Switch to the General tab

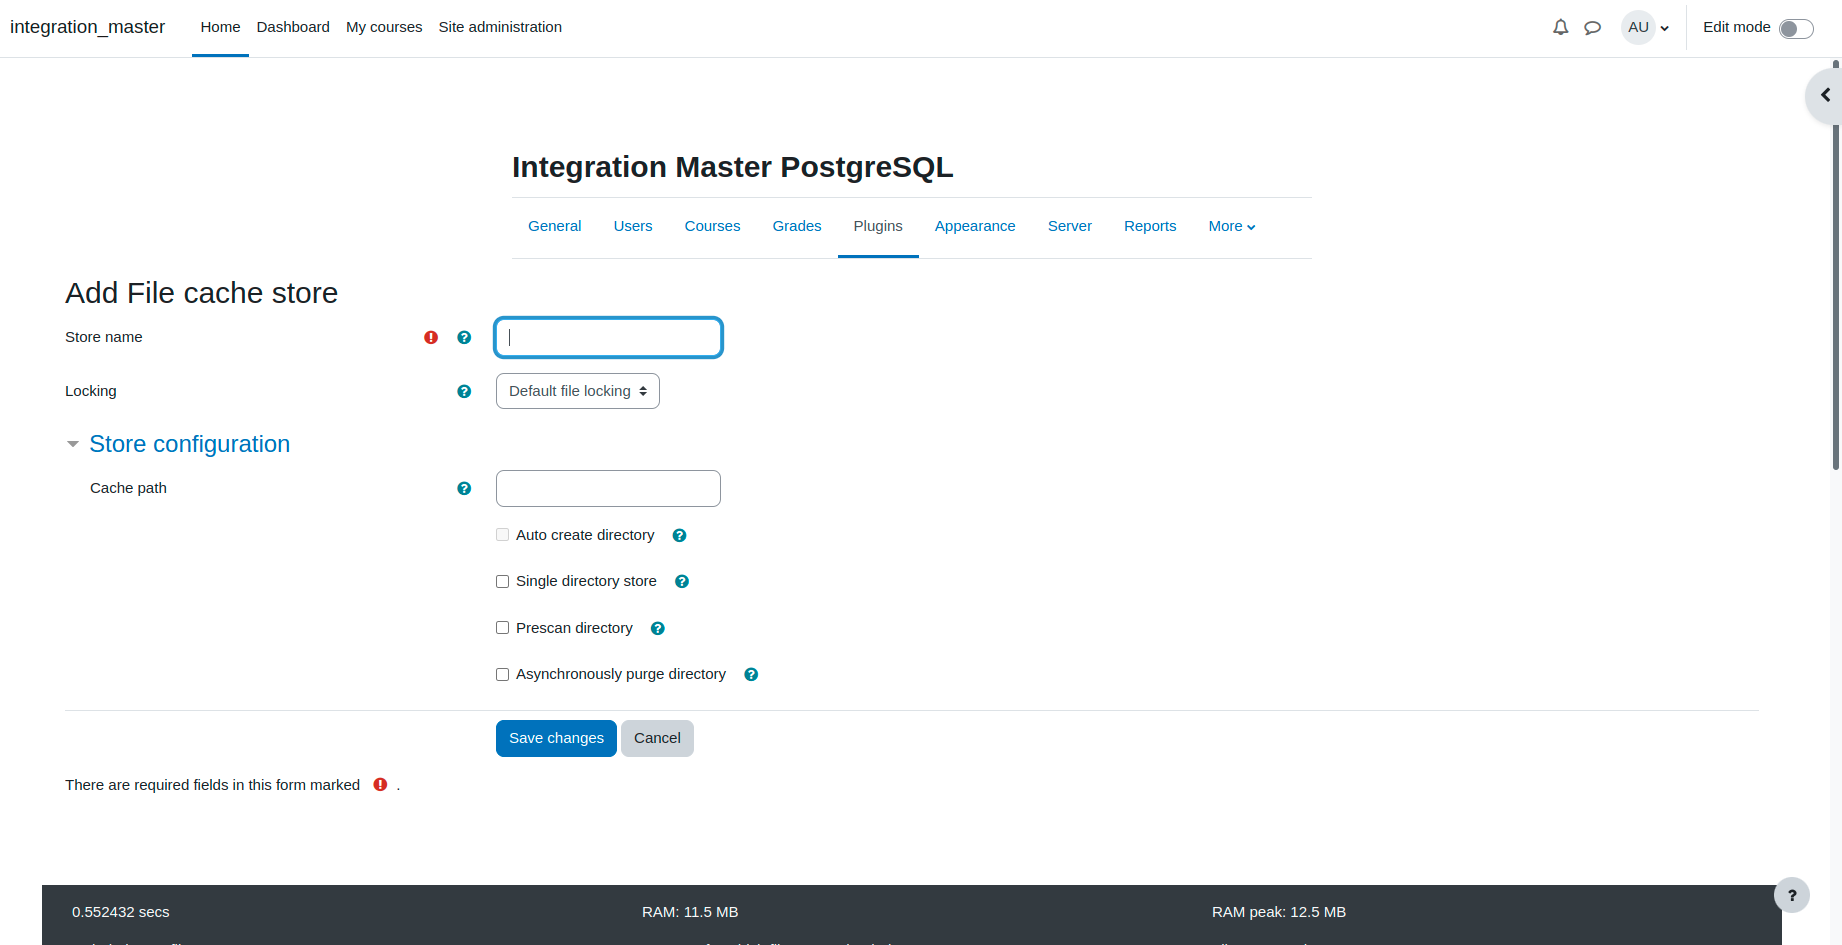coord(555,226)
